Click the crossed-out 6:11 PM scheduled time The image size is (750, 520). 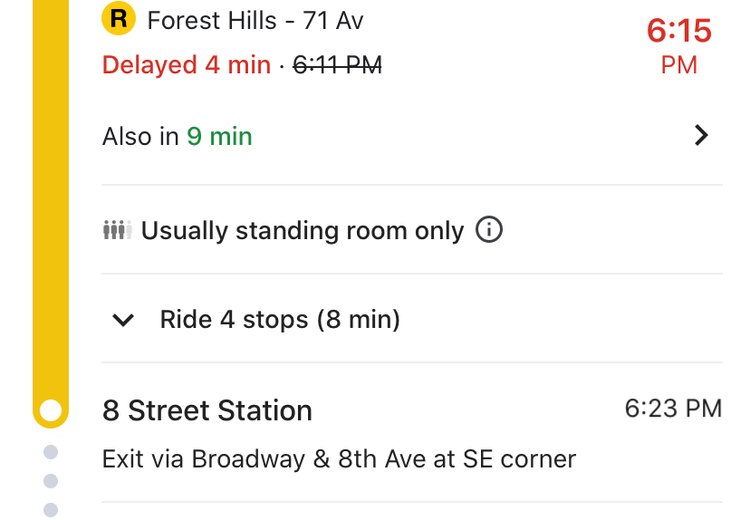(x=337, y=65)
